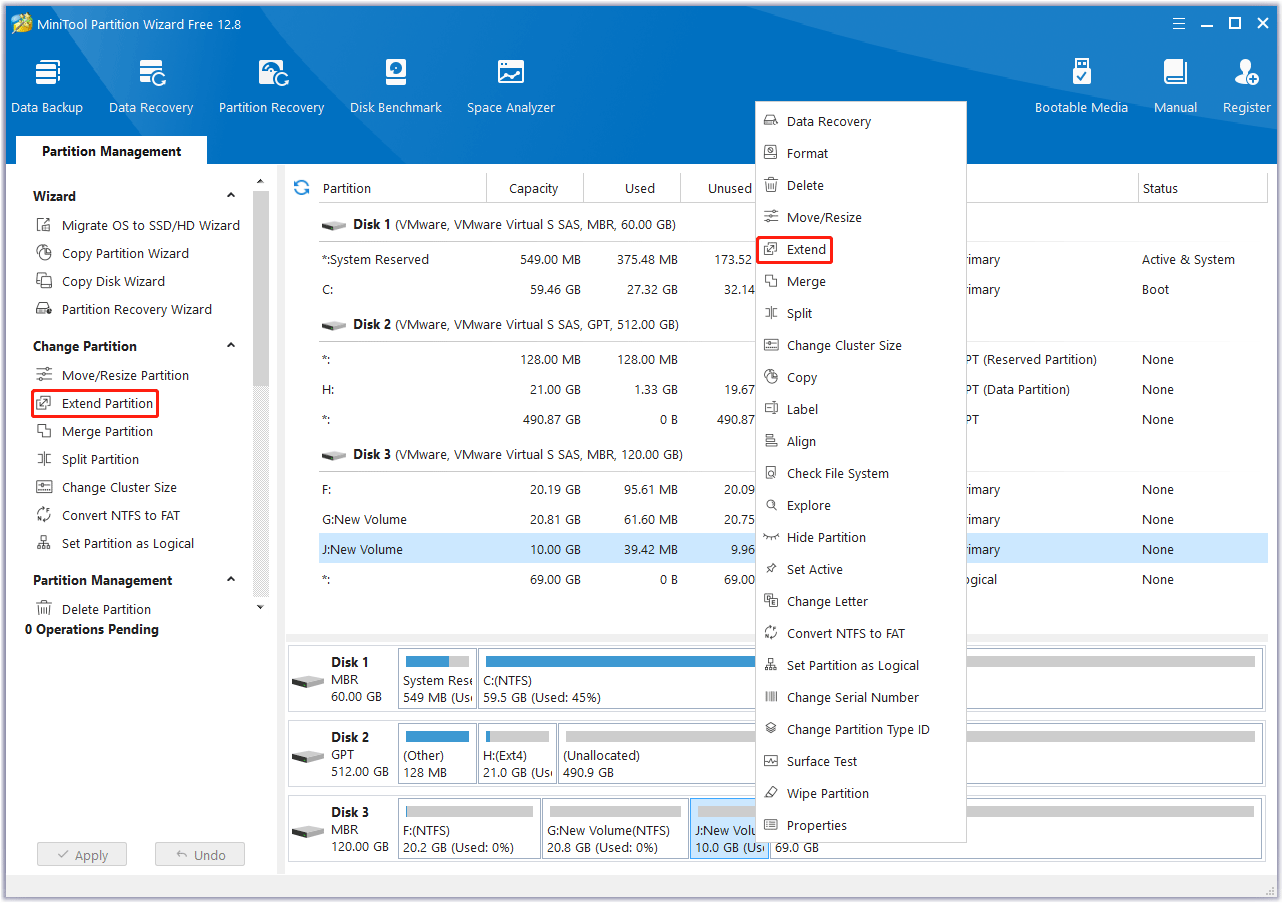Click Move/Resize Partition in the sidebar

coord(112,375)
